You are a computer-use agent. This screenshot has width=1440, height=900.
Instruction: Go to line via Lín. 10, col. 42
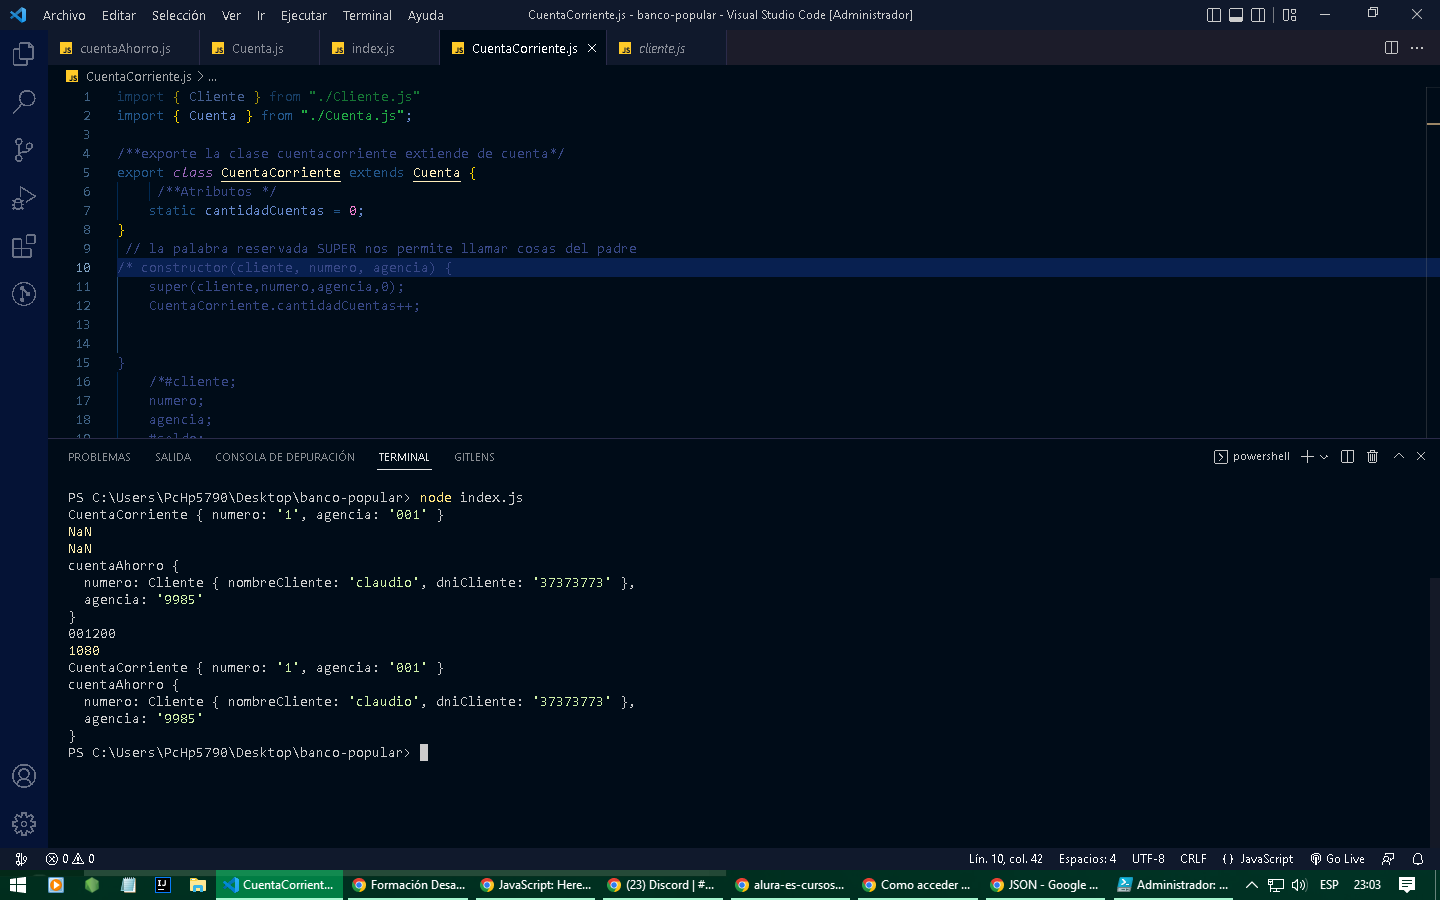coord(1005,859)
